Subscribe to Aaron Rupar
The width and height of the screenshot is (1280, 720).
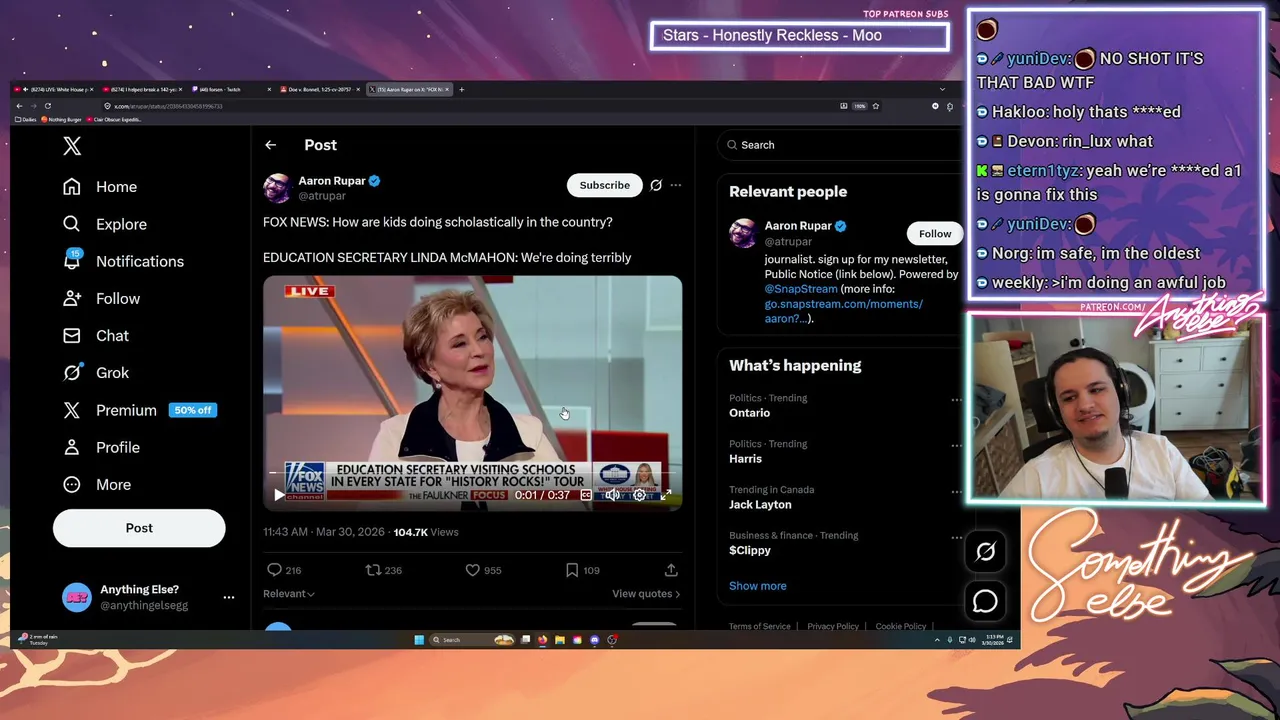tap(605, 185)
